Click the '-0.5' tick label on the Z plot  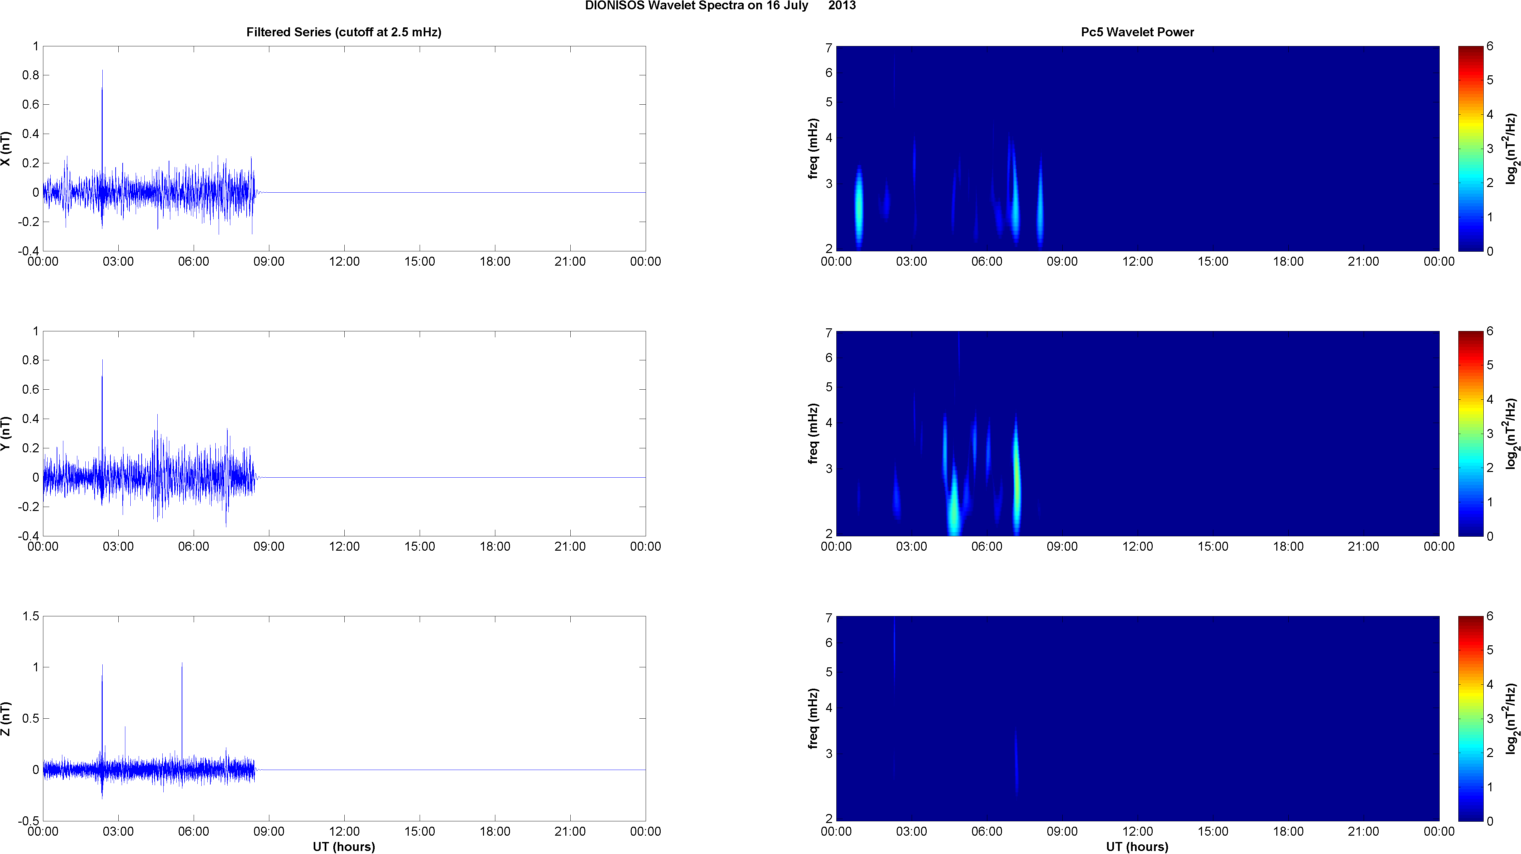[28, 822]
